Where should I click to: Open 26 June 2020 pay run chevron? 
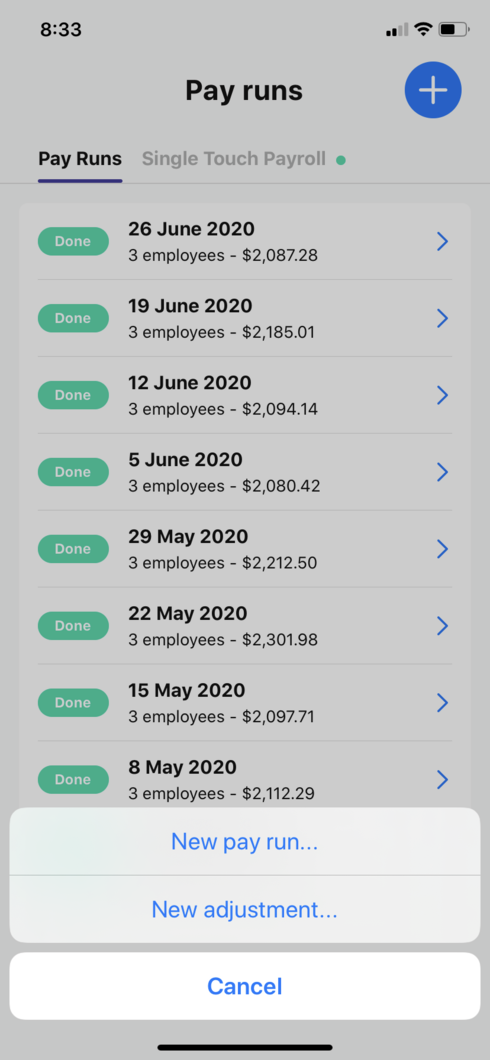[443, 241]
